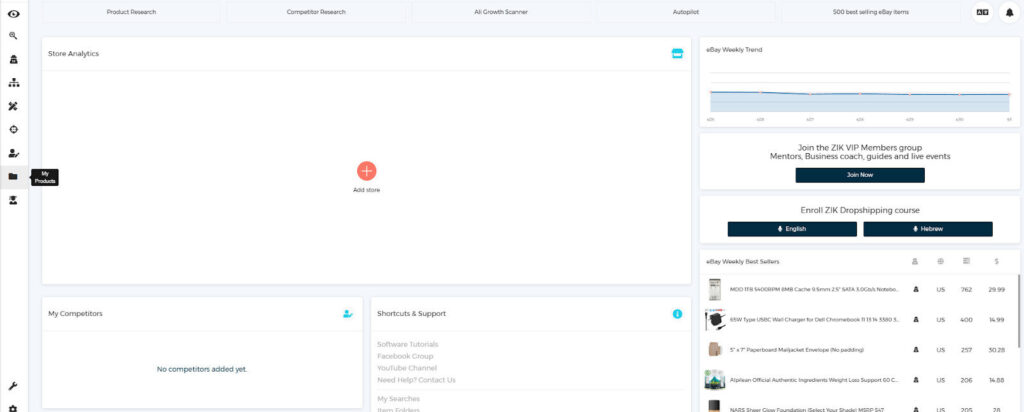Open My Products folder icon

pyautogui.click(x=13, y=177)
